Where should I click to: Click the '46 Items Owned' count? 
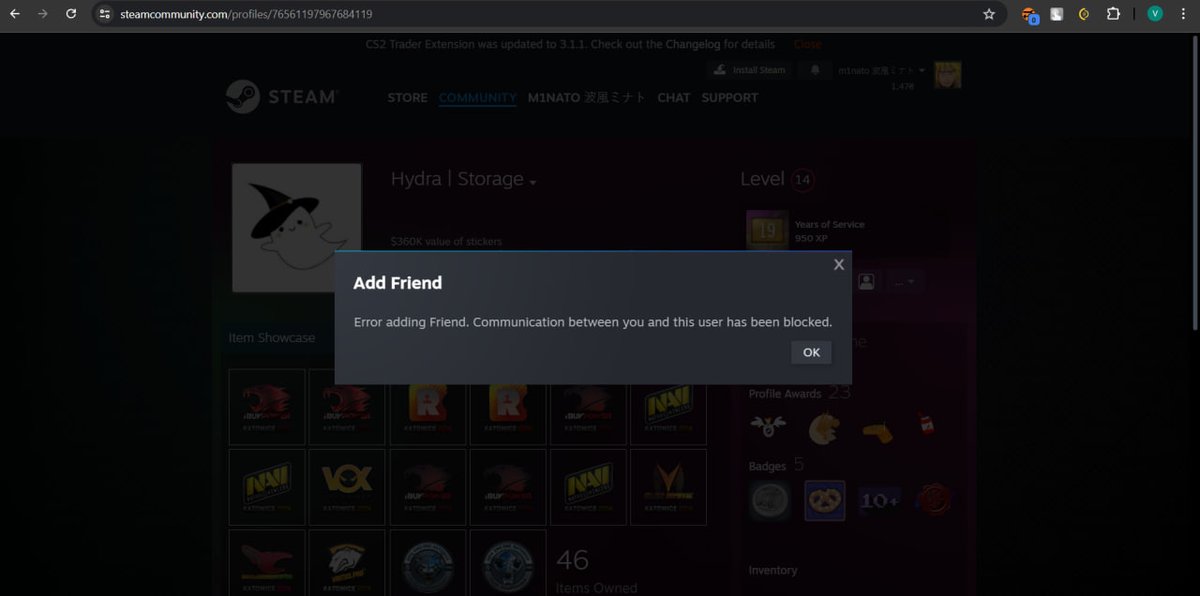(596, 570)
